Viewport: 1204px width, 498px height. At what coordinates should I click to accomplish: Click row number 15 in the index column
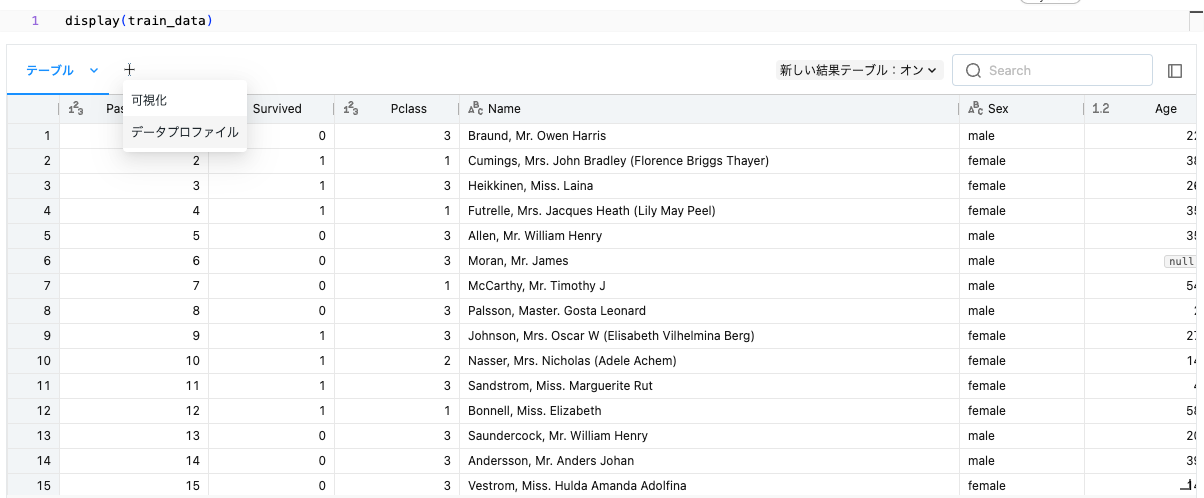pyautogui.click(x=34, y=485)
